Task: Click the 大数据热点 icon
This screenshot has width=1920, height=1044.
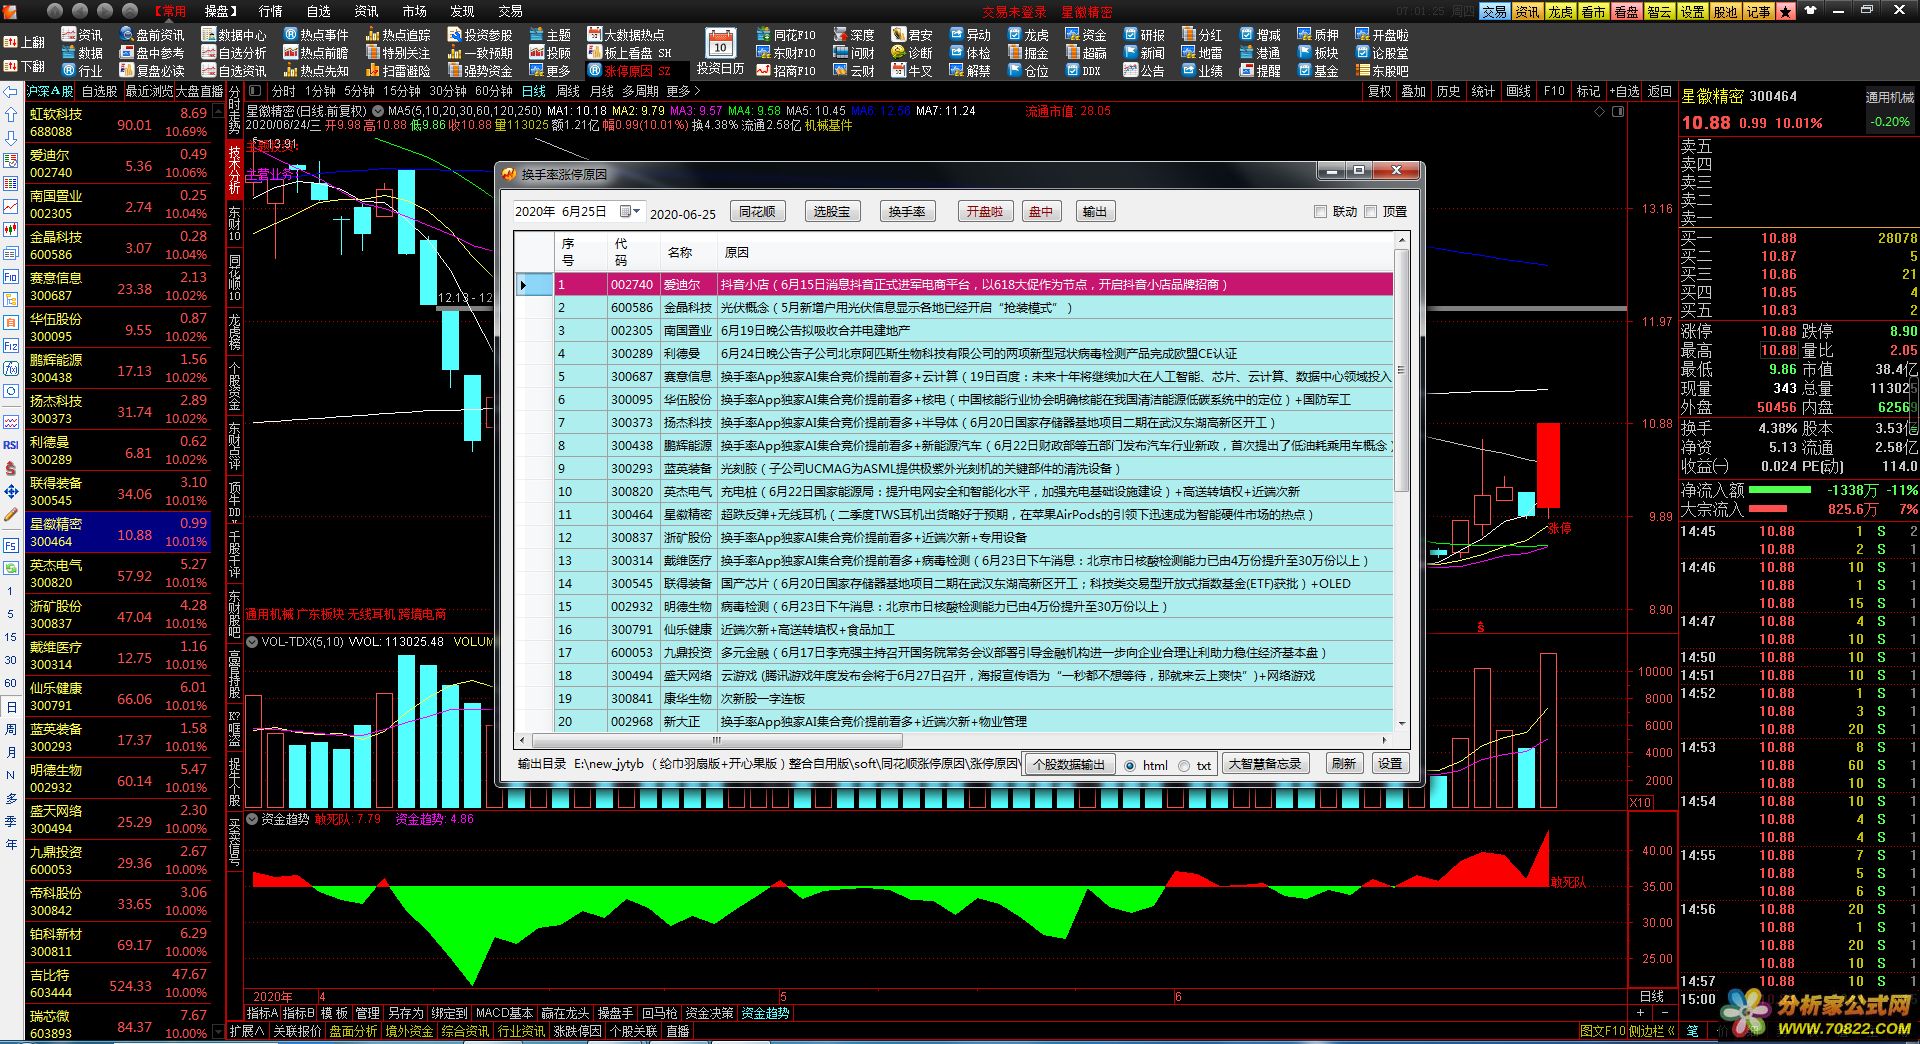Action: 625,35
